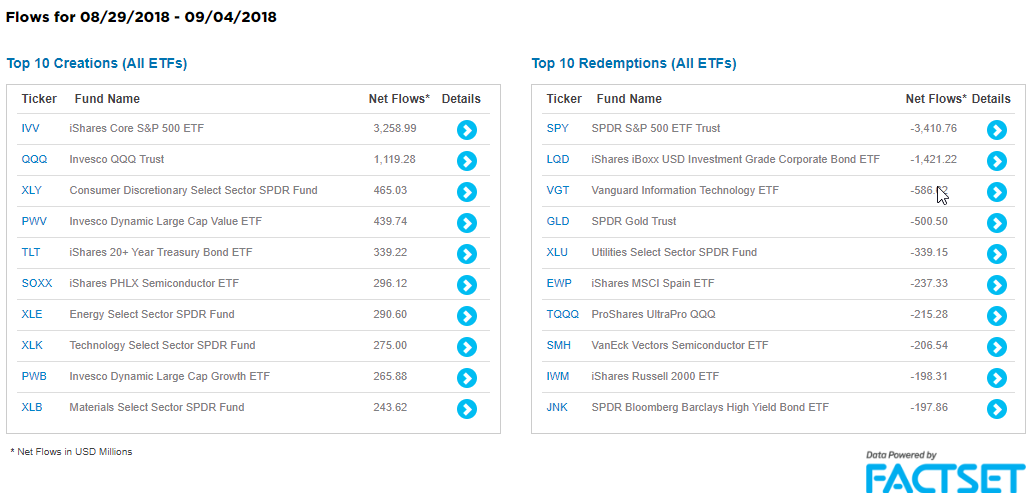Click the IWM ticker link
The height and width of the screenshot is (493, 1033).
pos(557,376)
